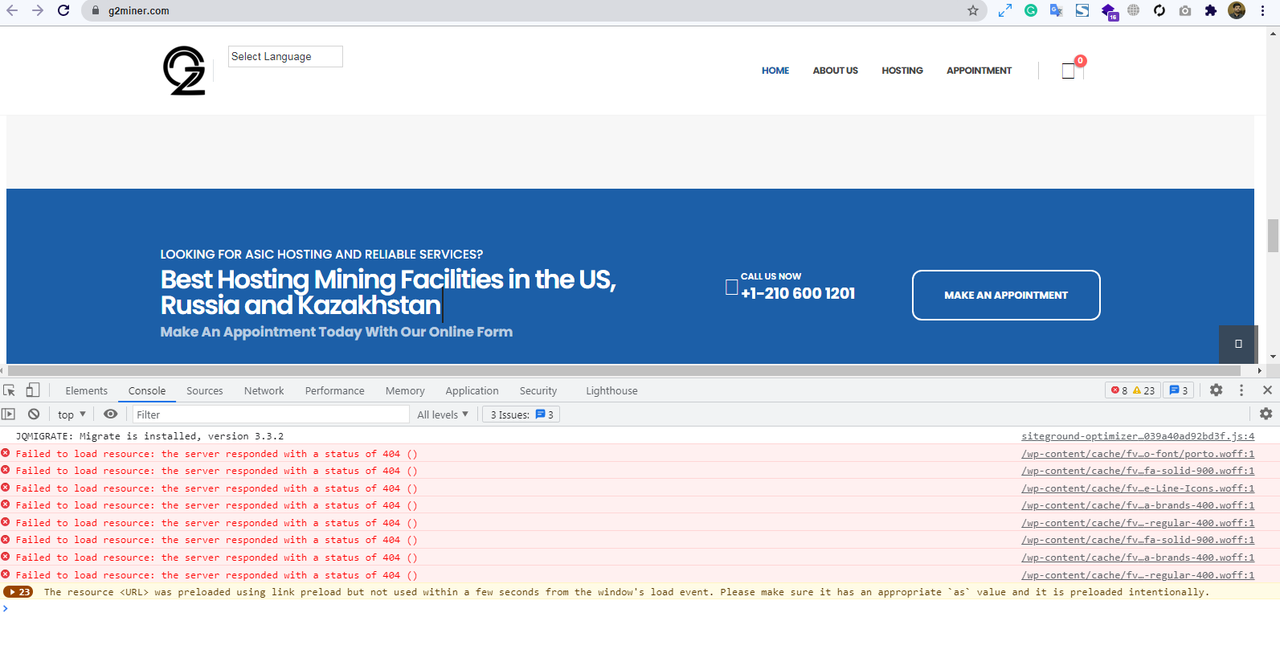1280x653 pixels.
Task: Open the purple extension with badge 16
Action: pos(1109,11)
